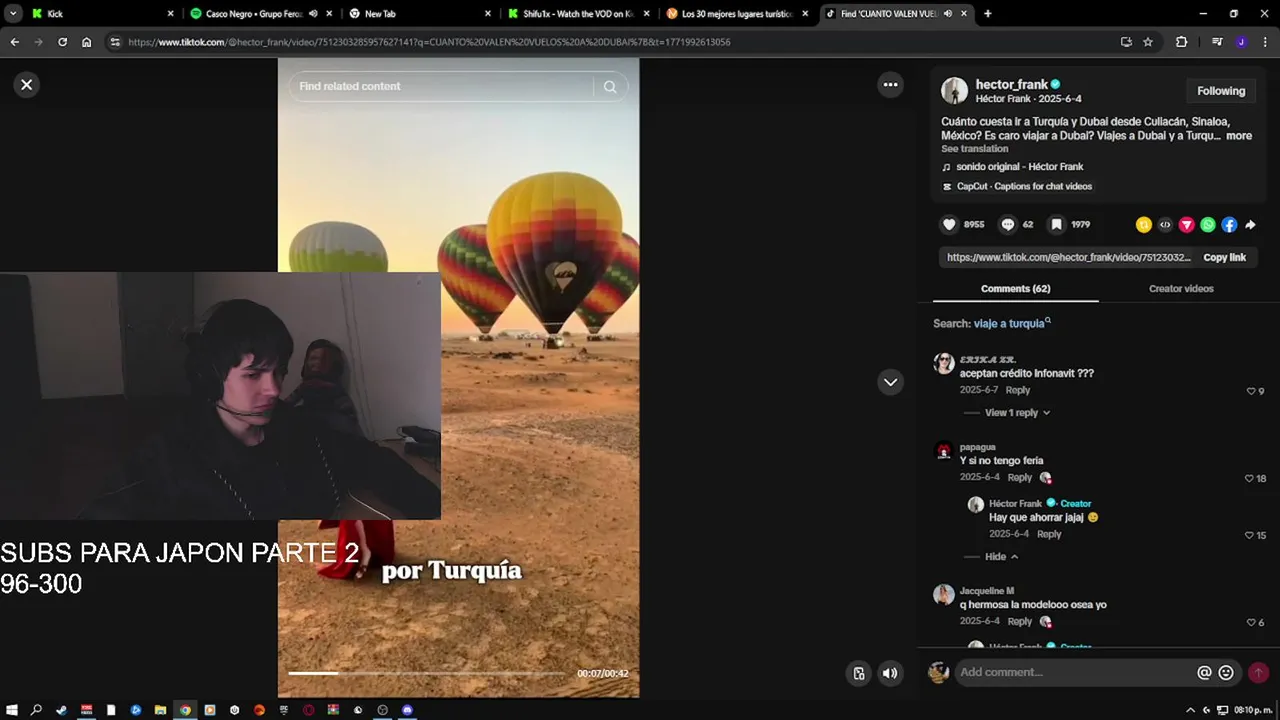Get embed code with embed icon
This screenshot has height=720, width=1280.
pos(1165,225)
